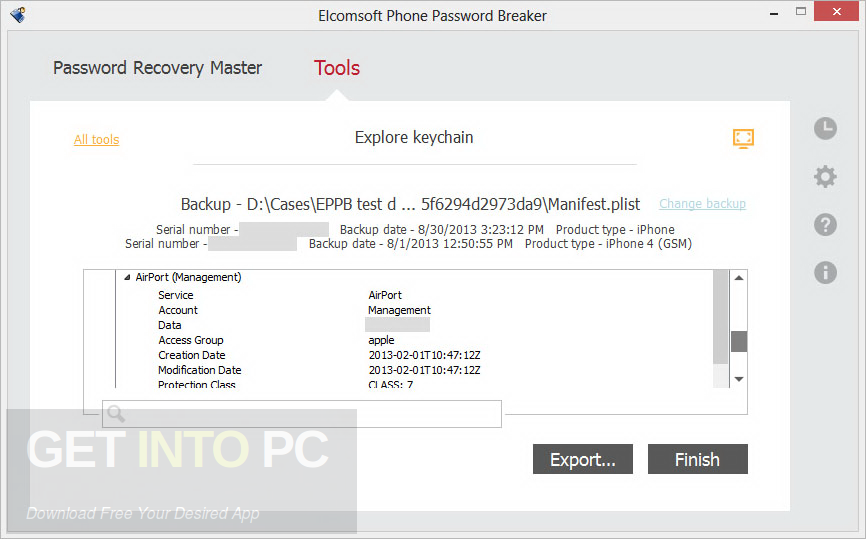Select the Creation Date row label

(x=192, y=355)
